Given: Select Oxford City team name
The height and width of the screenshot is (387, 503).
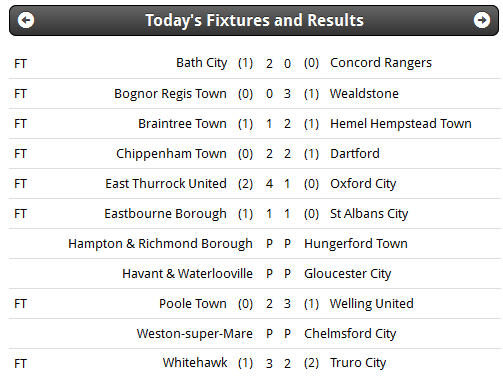Looking at the screenshot, I should (x=363, y=184).
